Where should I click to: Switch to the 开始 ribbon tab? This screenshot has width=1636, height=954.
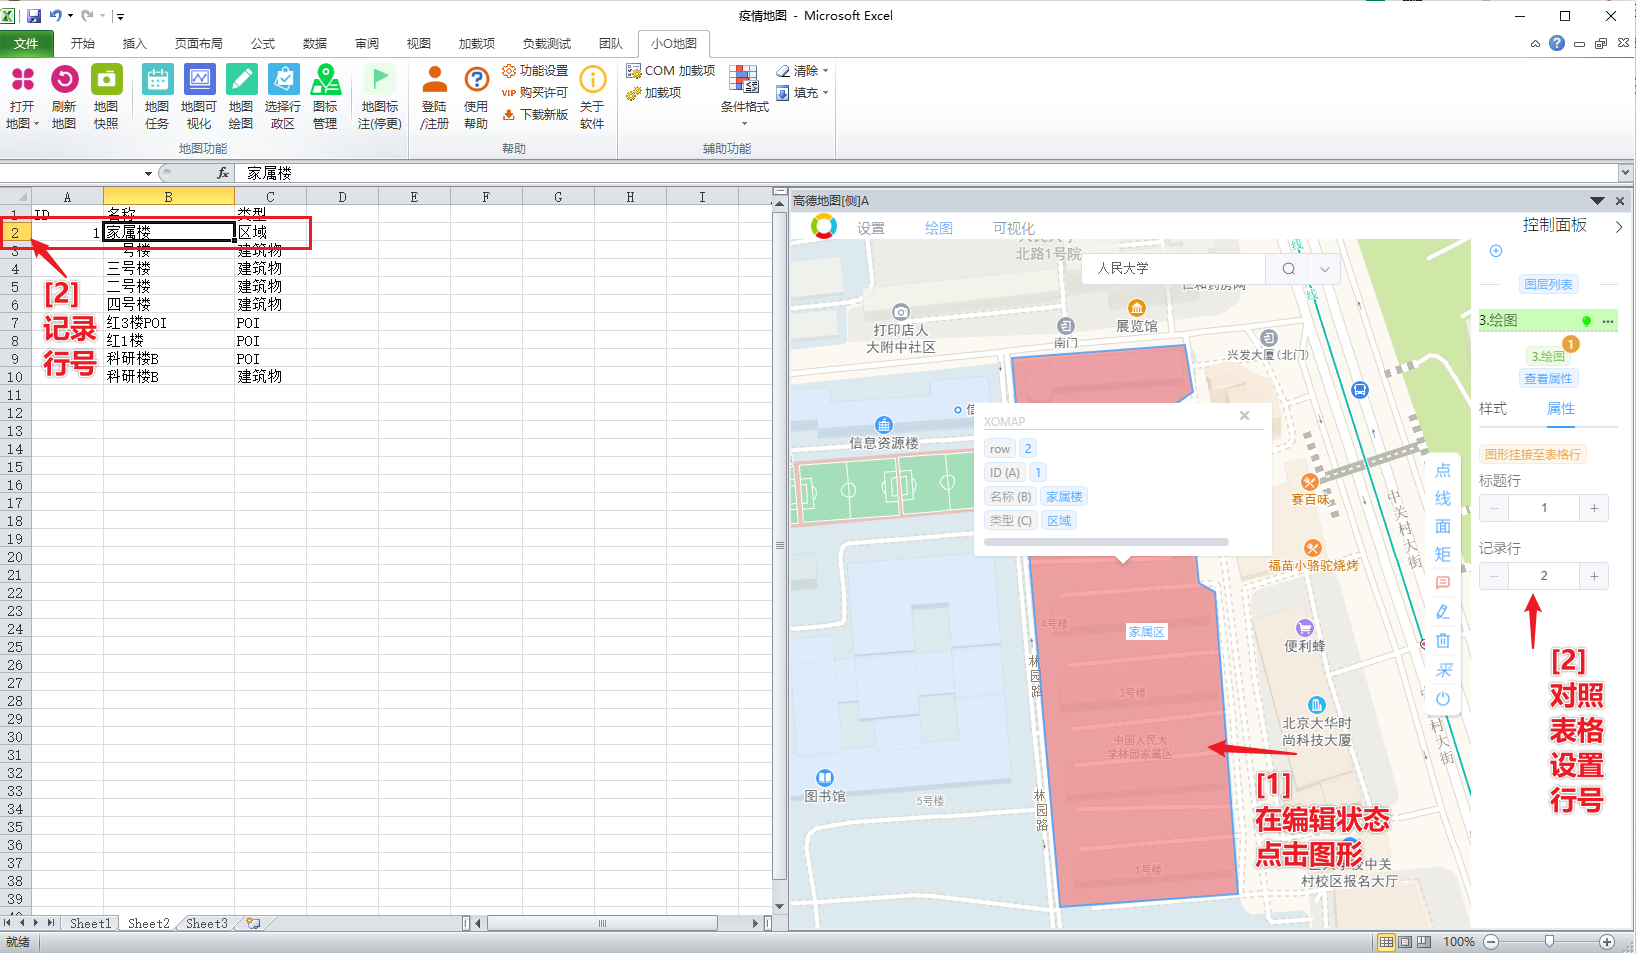[x=83, y=44]
